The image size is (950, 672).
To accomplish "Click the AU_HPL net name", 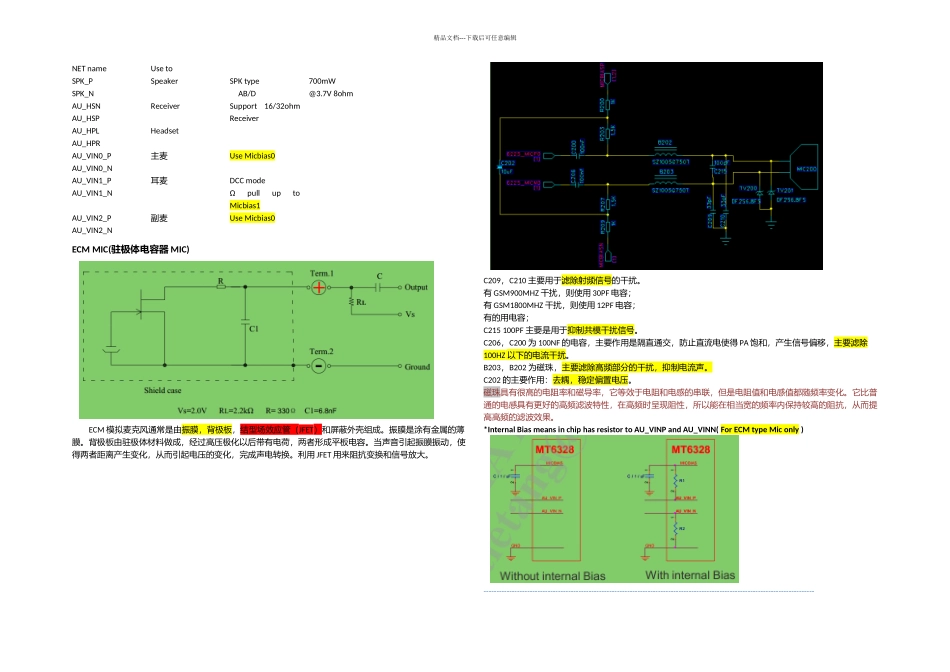I will point(85,131).
